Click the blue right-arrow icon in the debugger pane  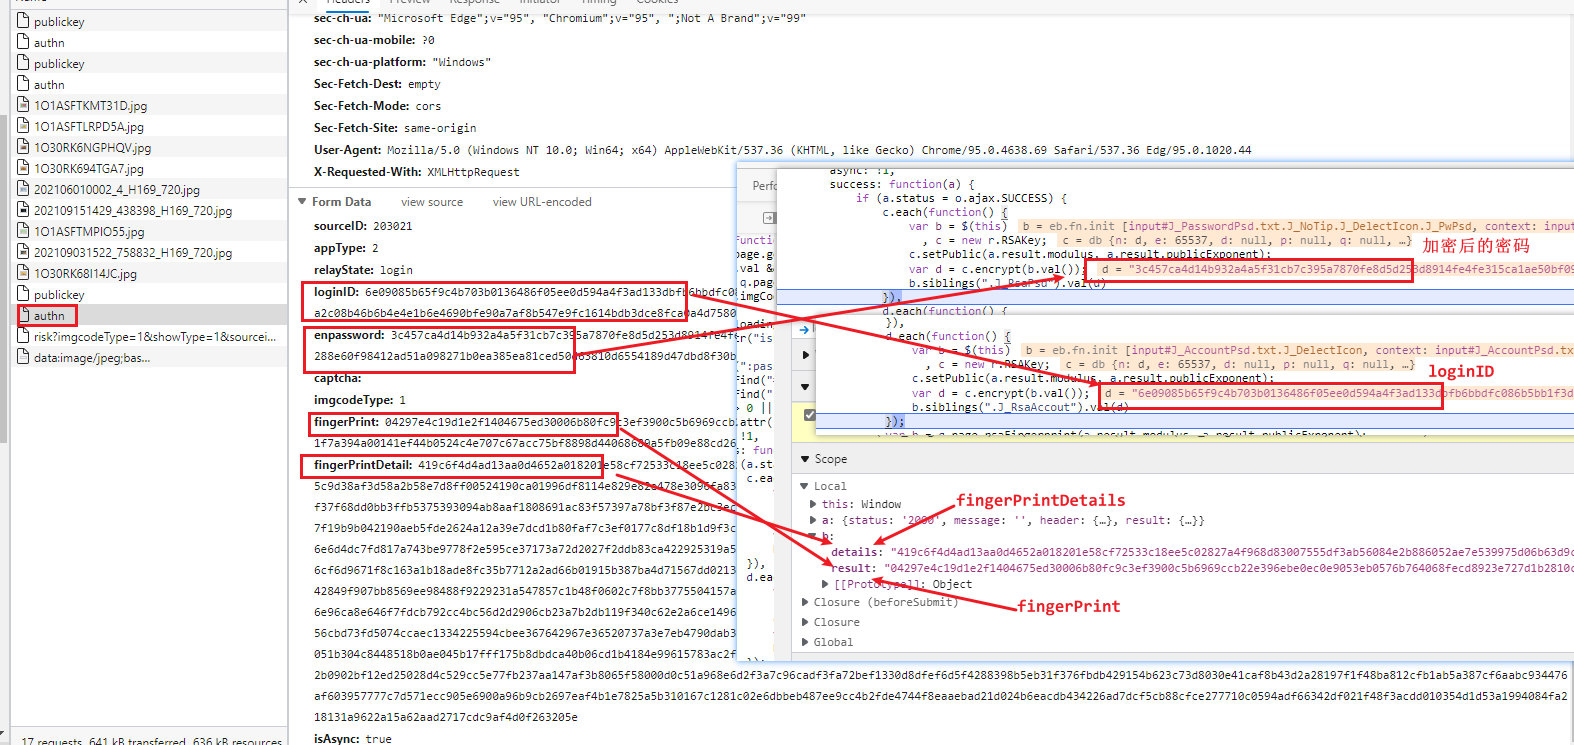coord(804,329)
